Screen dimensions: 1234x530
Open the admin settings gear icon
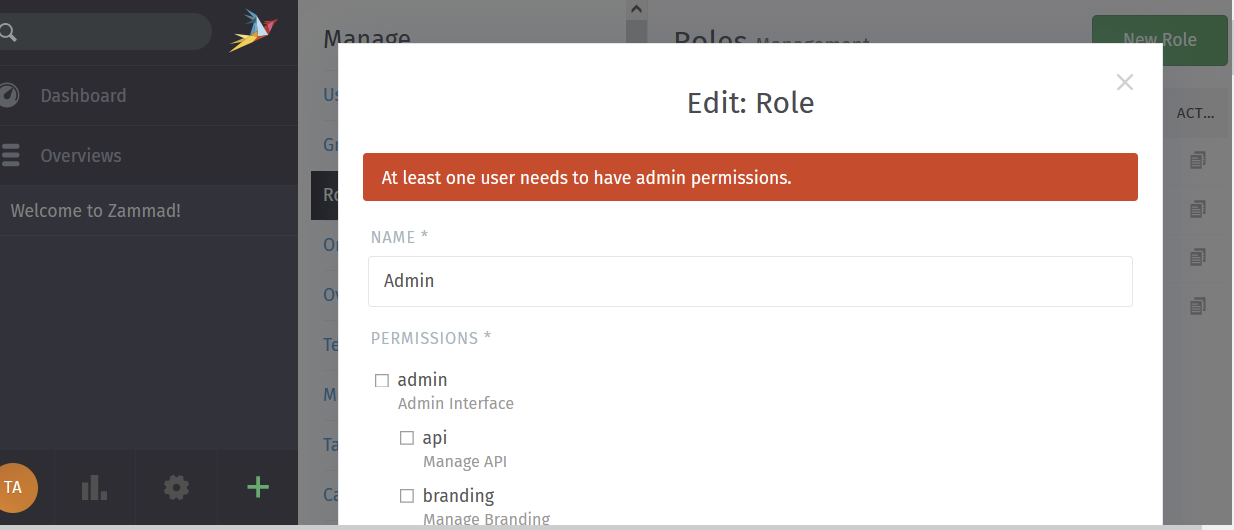coord(176,487)
